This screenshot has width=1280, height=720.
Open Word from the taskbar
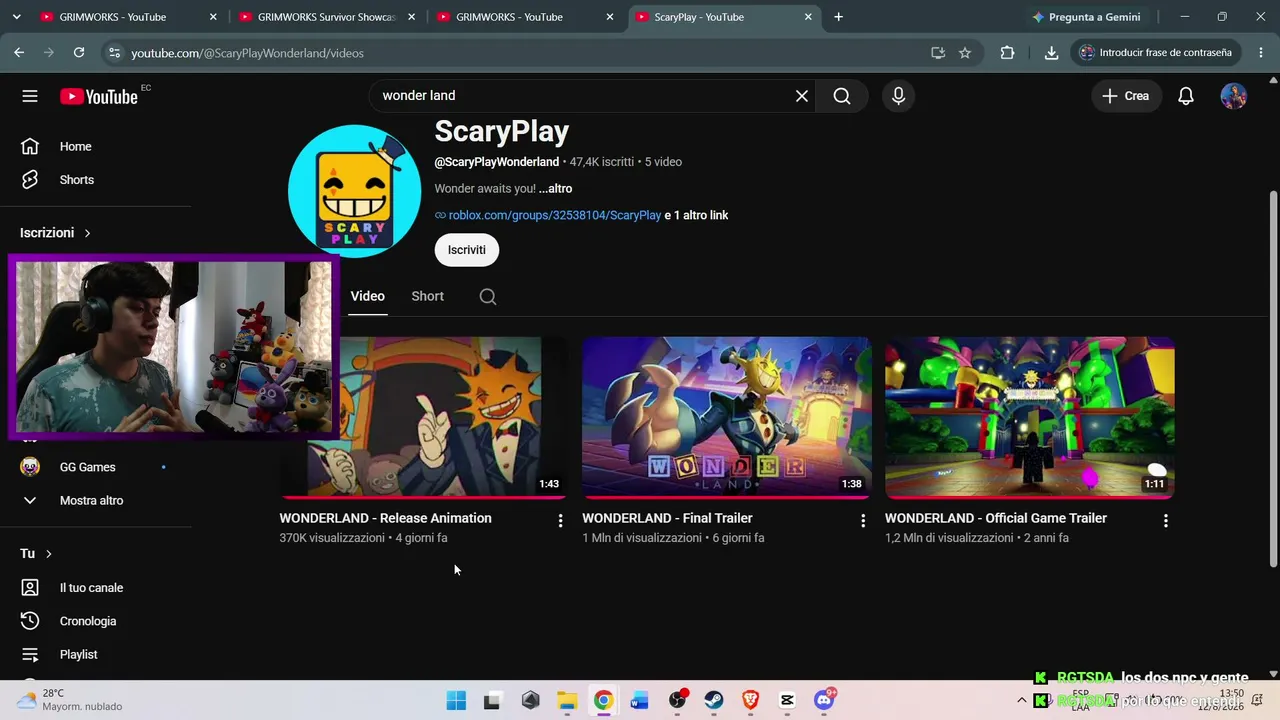coord(640,701)
